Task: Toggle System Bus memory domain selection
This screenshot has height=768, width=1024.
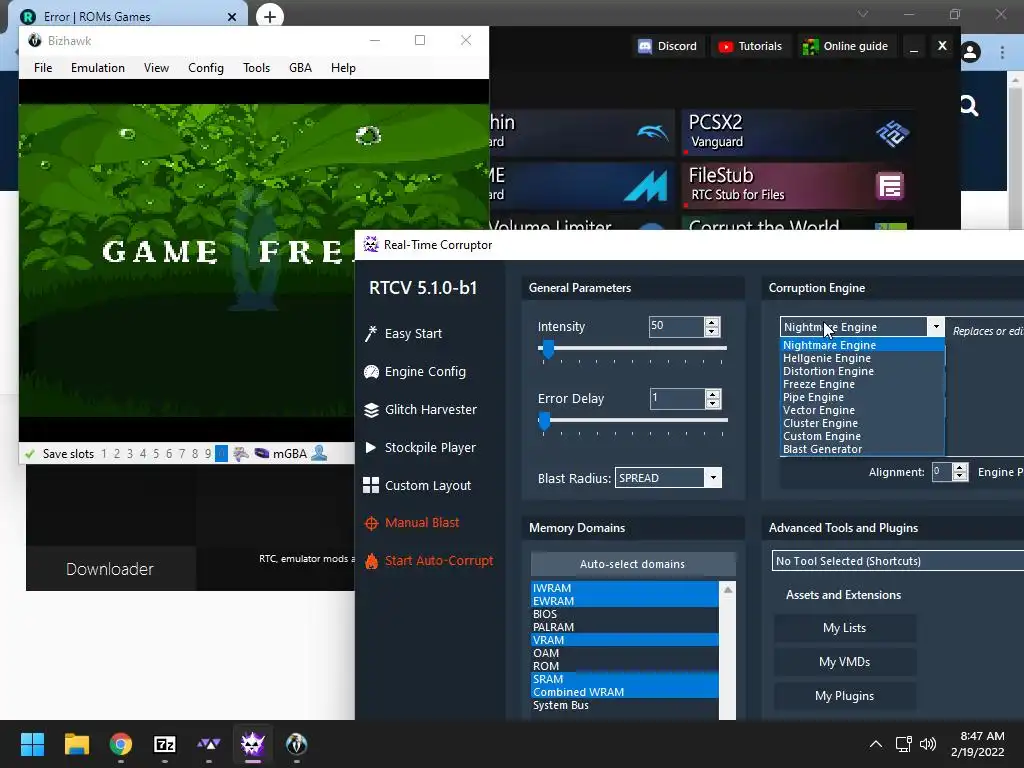Action: coord(625,705)
